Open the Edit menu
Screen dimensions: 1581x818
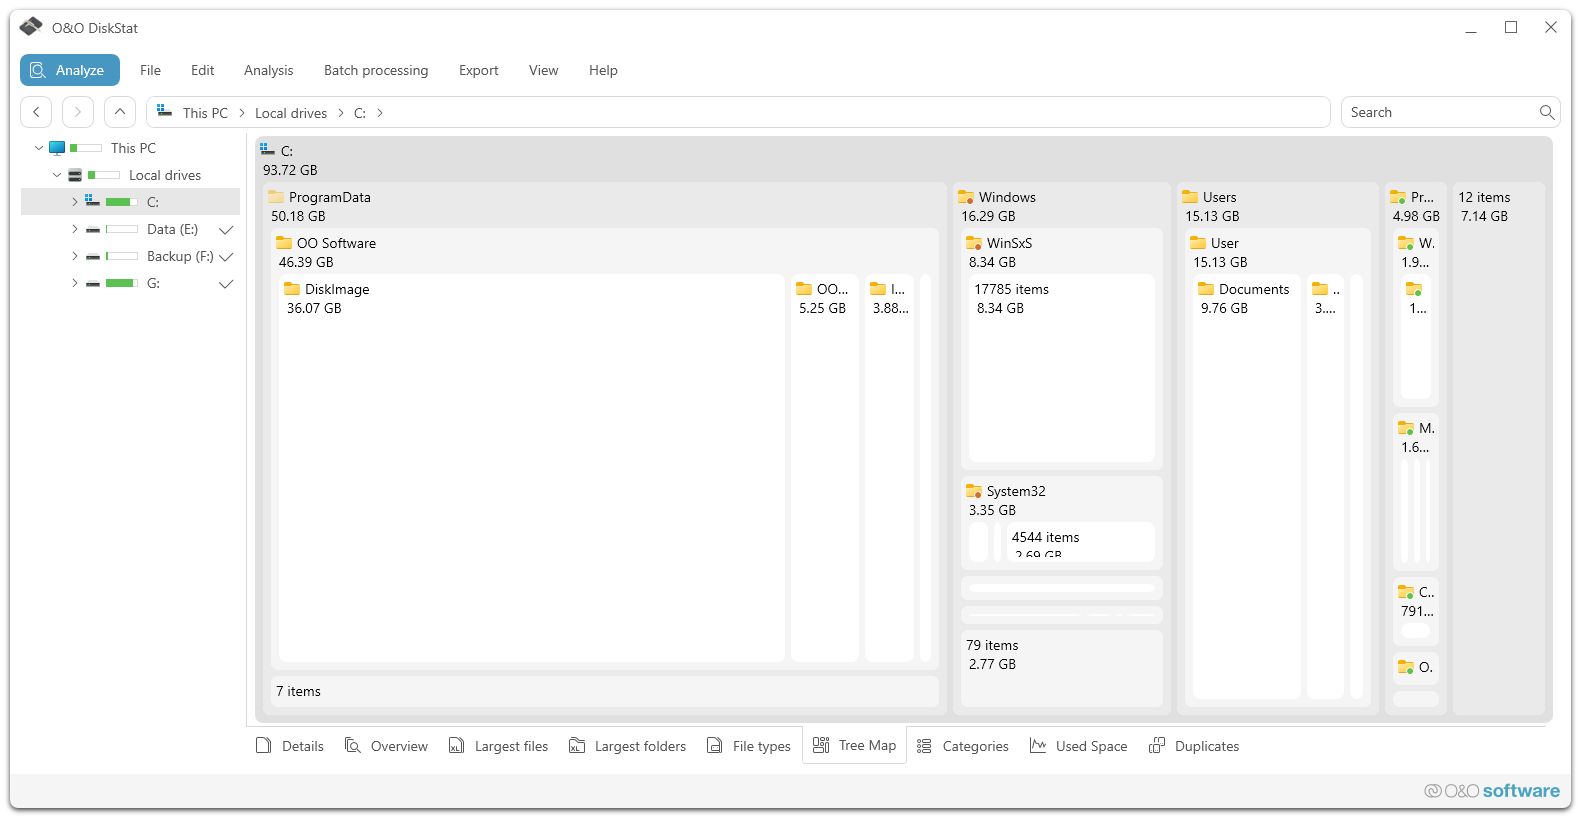pyautogui.click(x=202, y=70)
